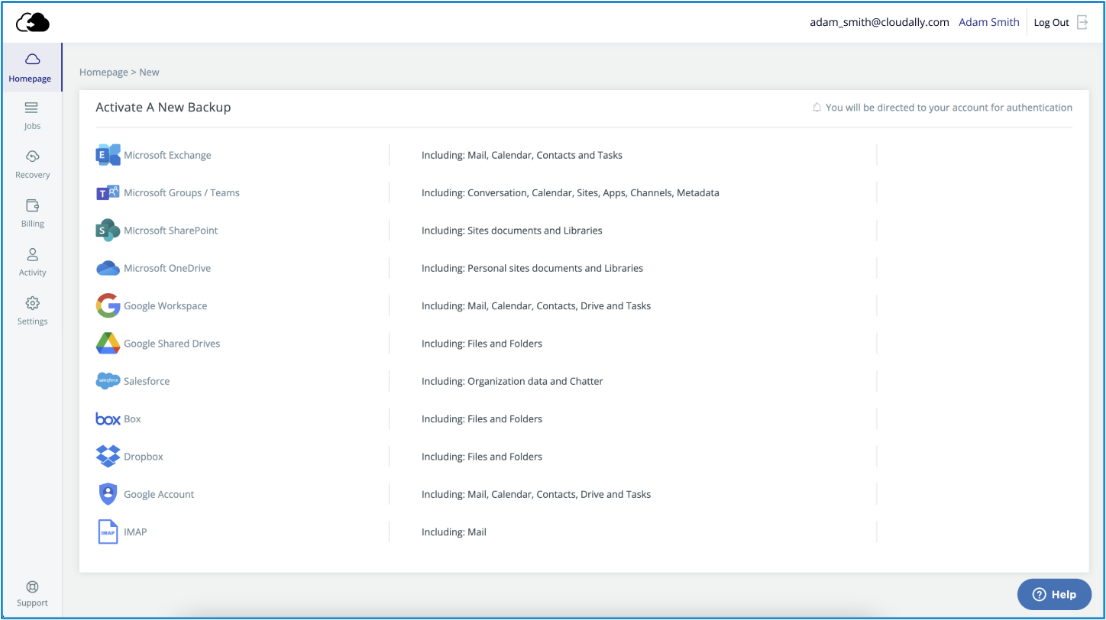
Task: Click the Salesforce cloud icon
Action: point(108,381)
